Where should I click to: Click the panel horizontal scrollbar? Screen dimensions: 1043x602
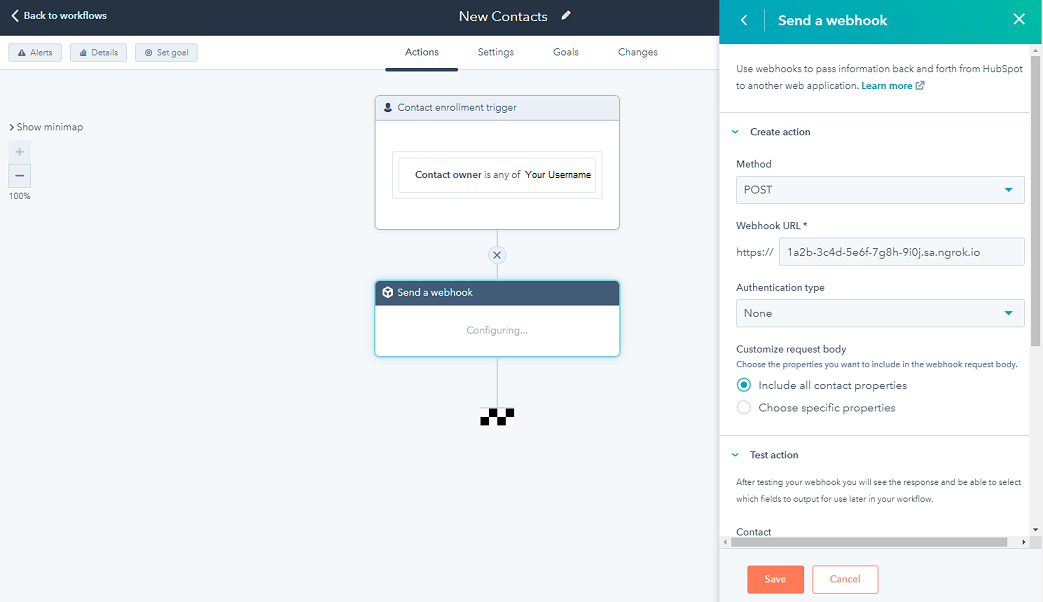(x=869, y=542)
